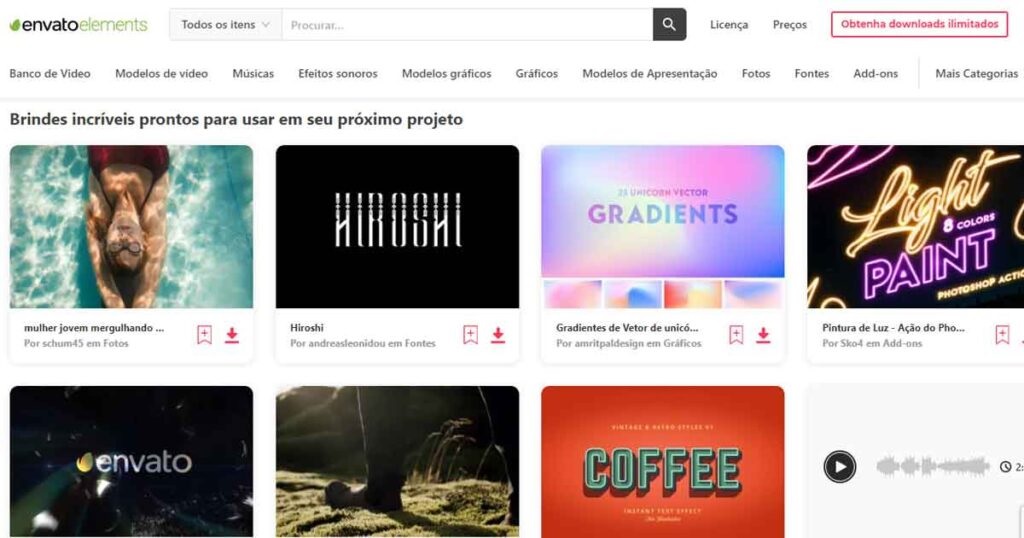The width and height of the screenshot is (1024, 538).
Task: Click the search magnifier icon button
Action: click(x=669, y=24)
